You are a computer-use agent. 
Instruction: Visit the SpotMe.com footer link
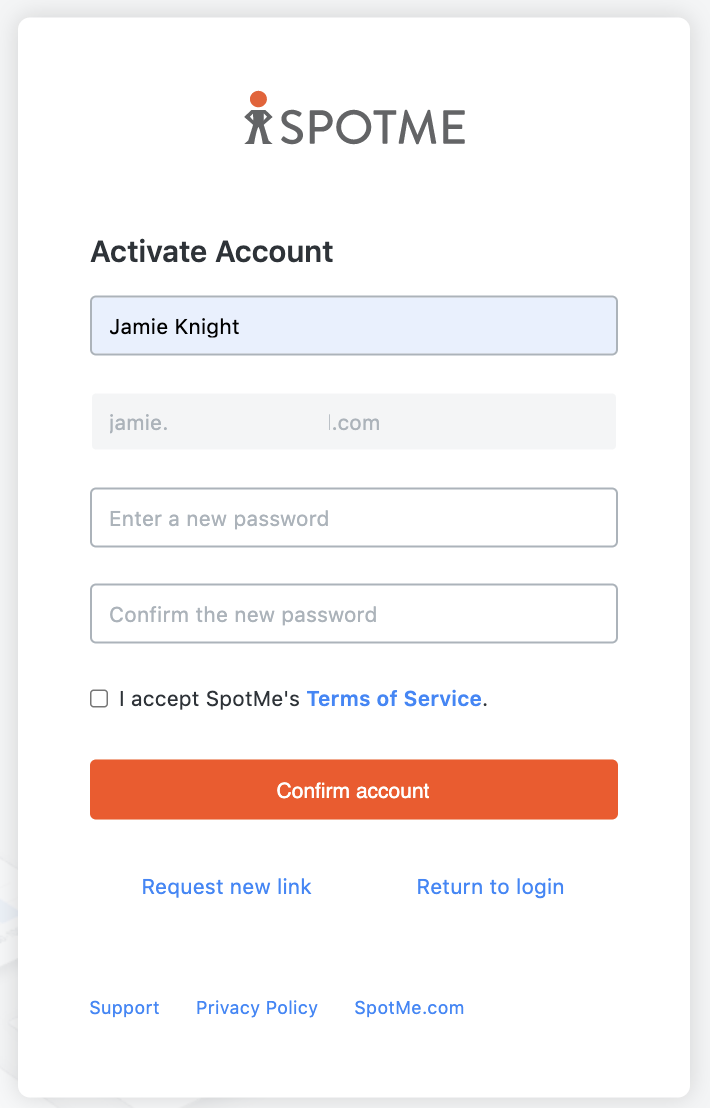pyautogui.click(x=409, y=1008)
